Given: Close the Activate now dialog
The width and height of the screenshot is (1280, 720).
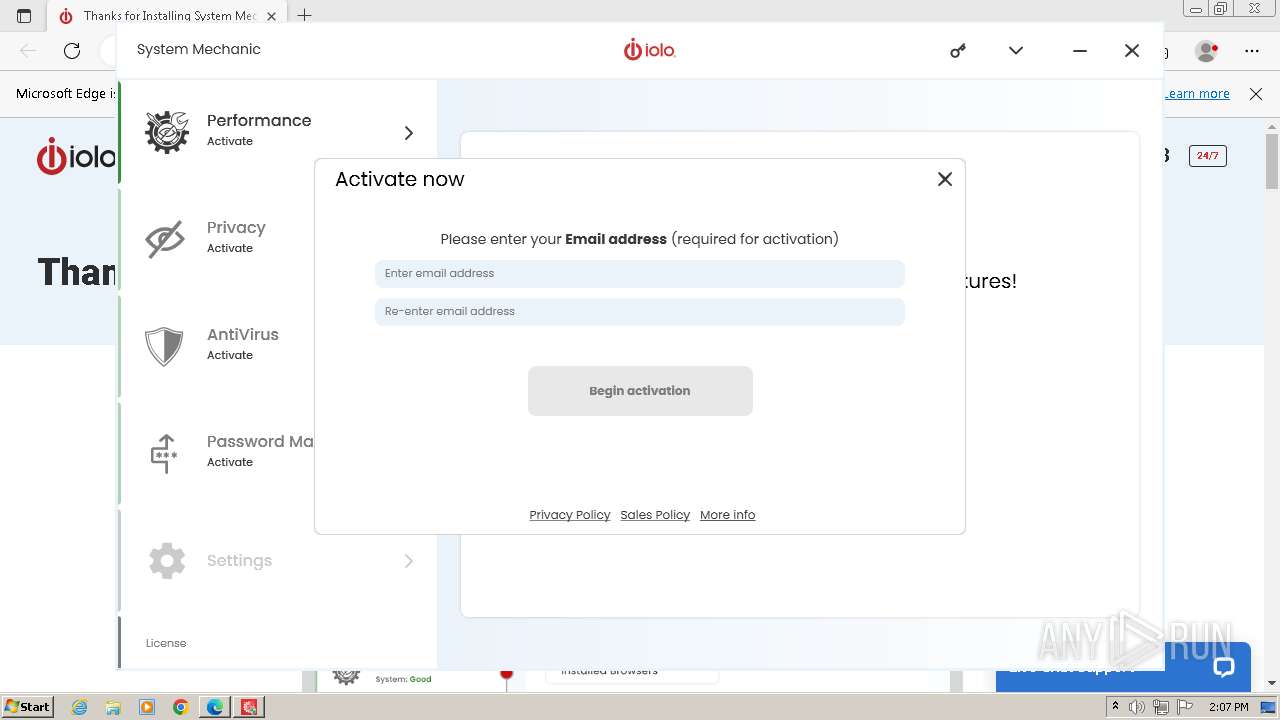Looking at the screenshot, I should (945, 179).
